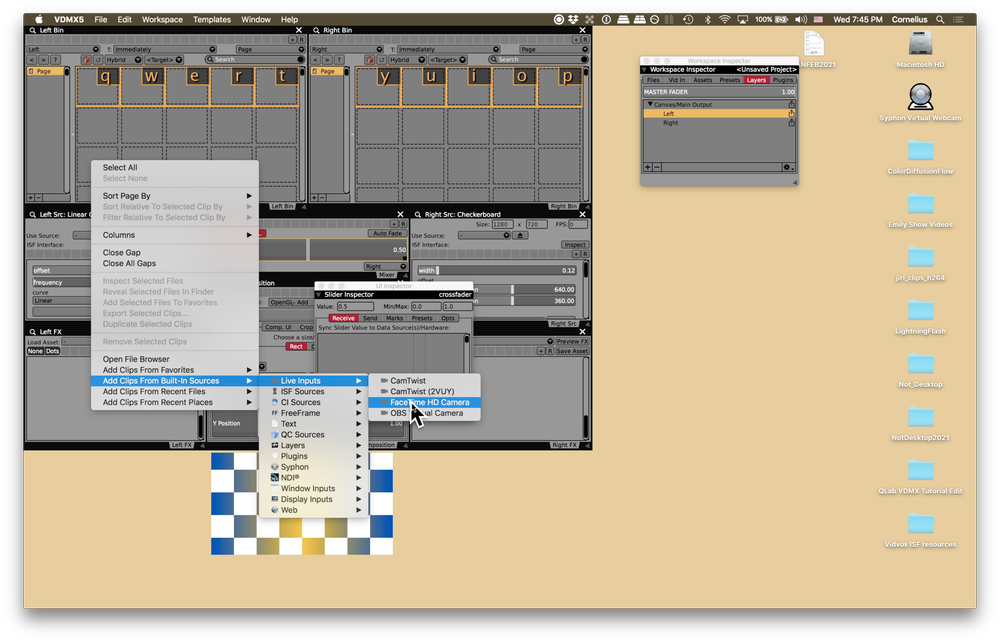Collapse the Slider Inspector disclosure triangle
The height and width of the screenshot is (642, 1000).
pos(319,295)
